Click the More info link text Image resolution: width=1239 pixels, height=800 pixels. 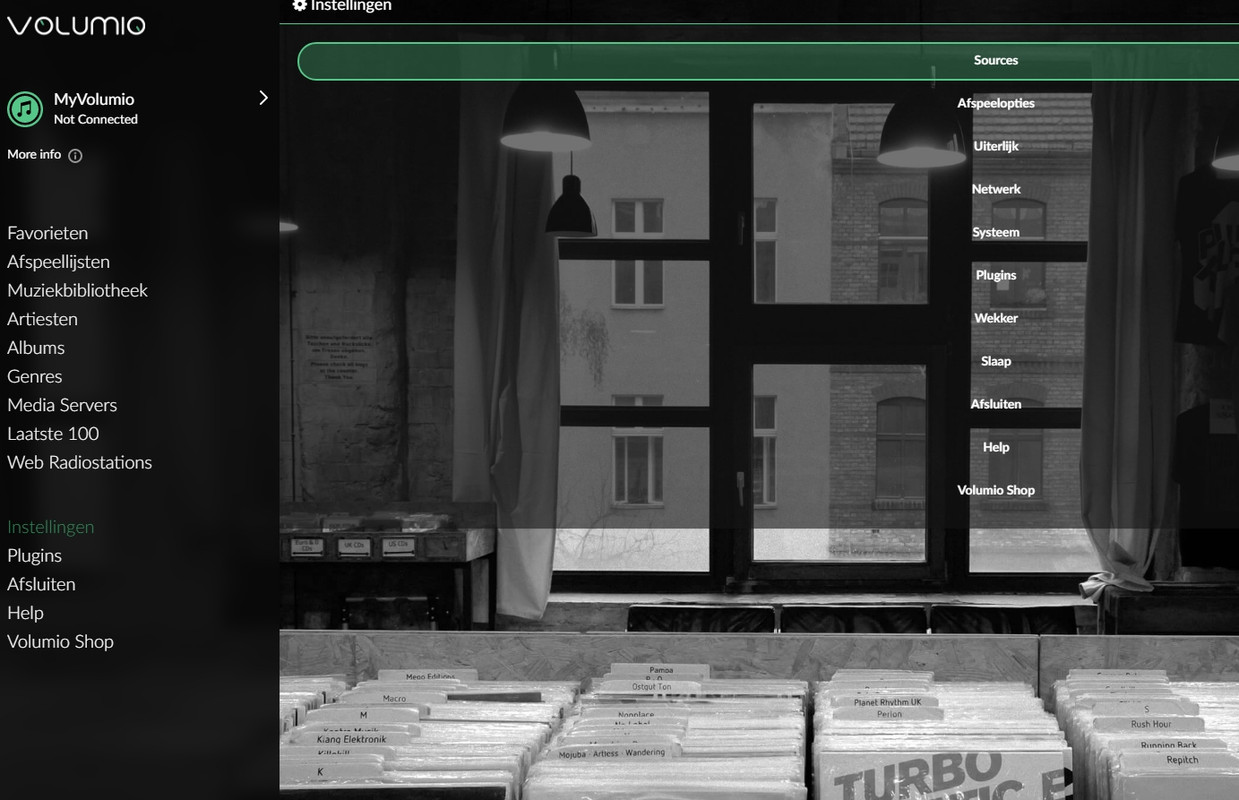click(34, 155)
